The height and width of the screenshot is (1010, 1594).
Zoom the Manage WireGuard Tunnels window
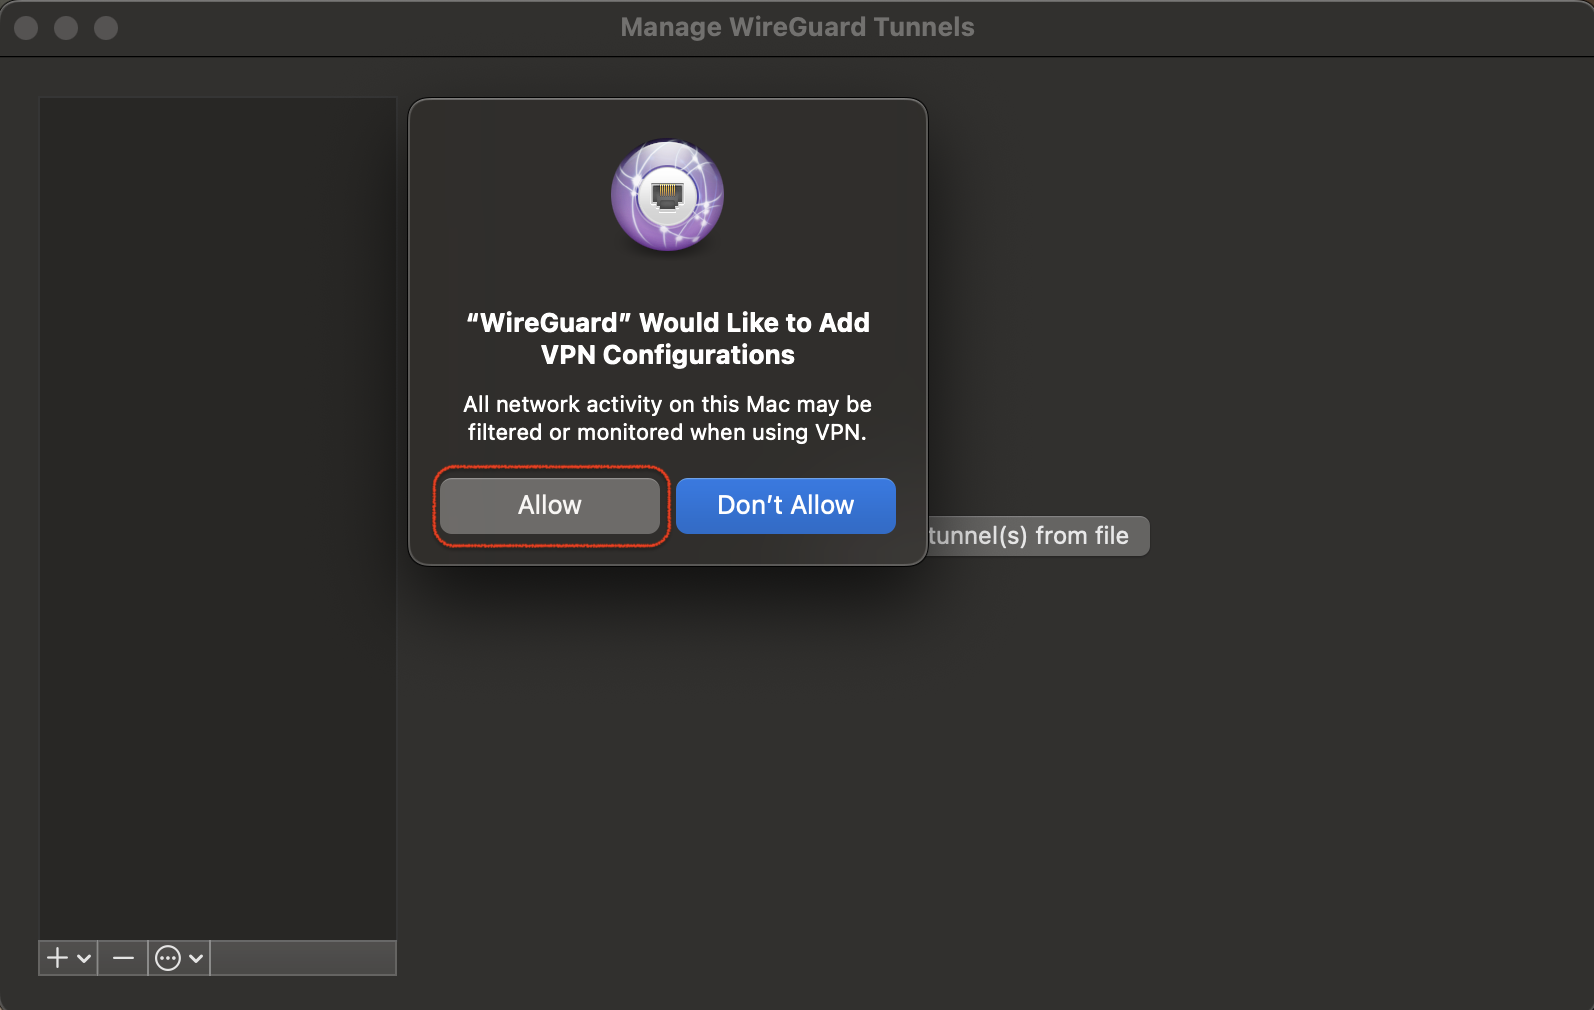point(106,28)
